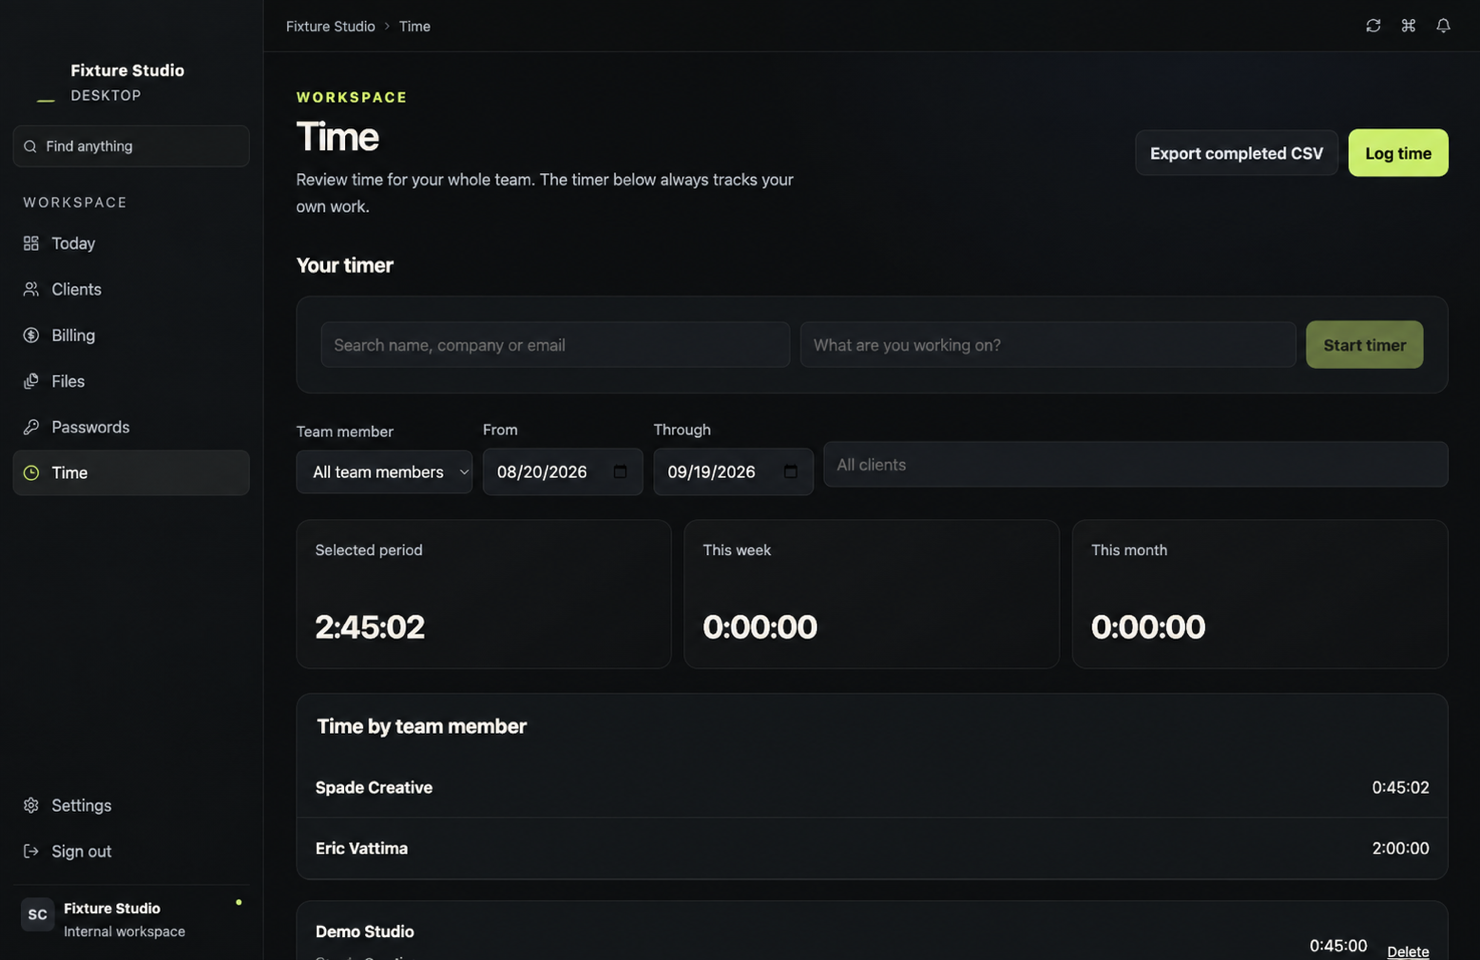Screen dimensions: 1480x960
Task: Sign out of the workspace
Action: click(x=131, y=851)
